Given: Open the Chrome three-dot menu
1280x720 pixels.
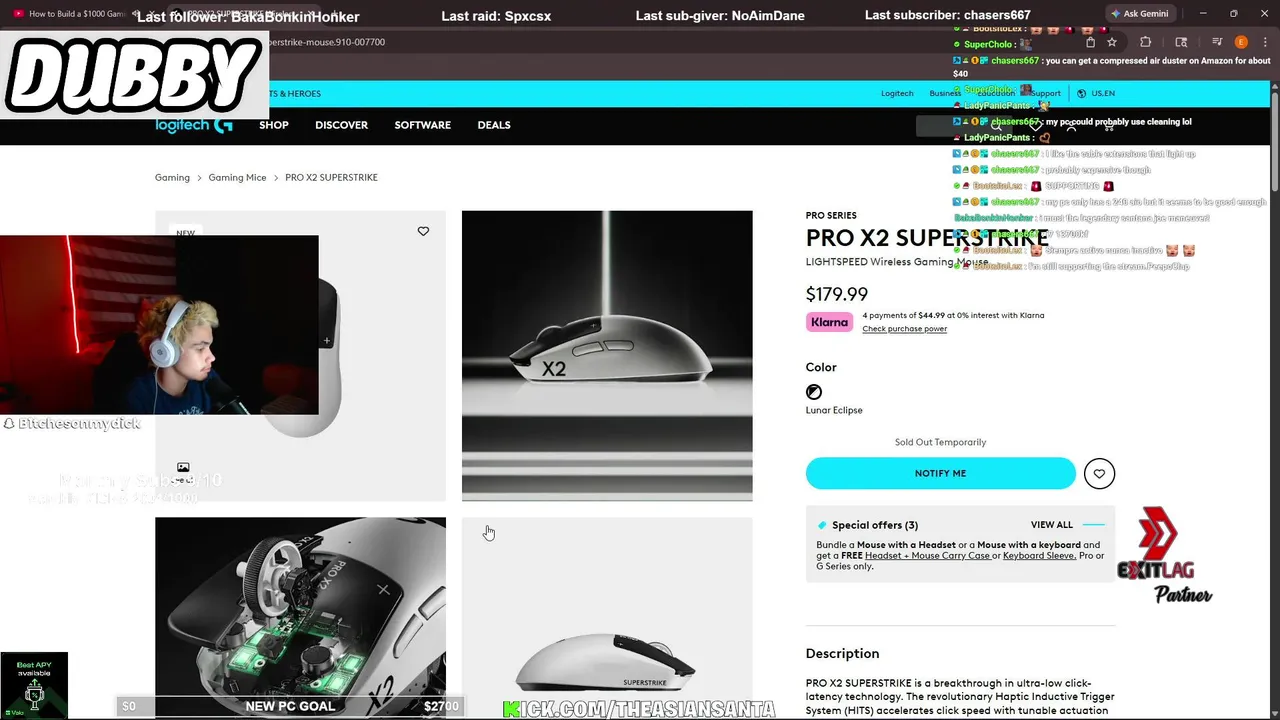Looking at the screenshot, I should pos(1263,42).
